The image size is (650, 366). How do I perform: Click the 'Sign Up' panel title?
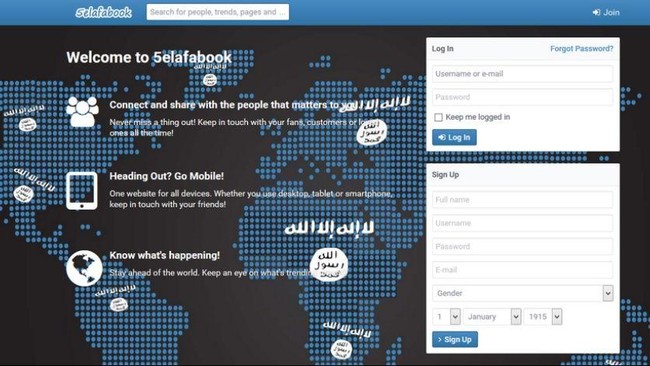(x=445, y=175)
